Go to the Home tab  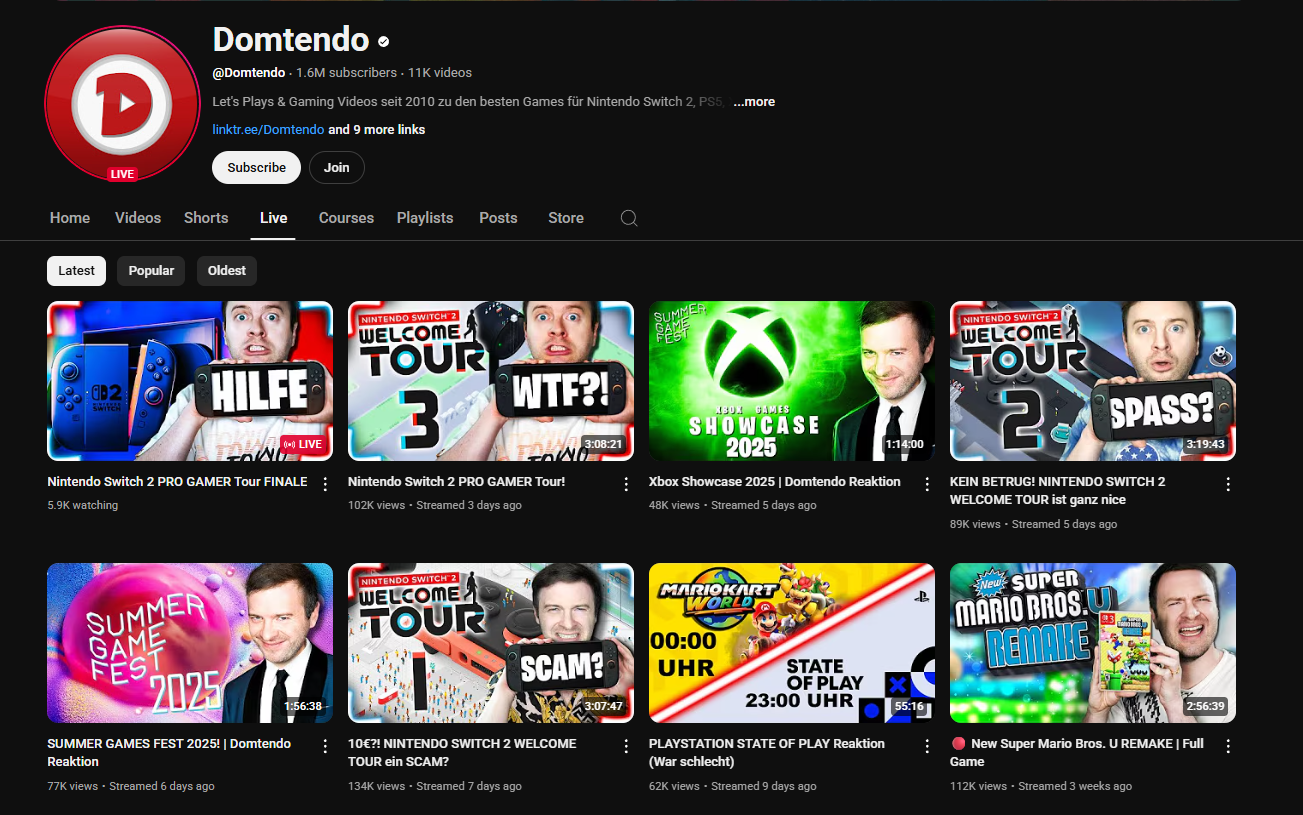coord(70,218)
